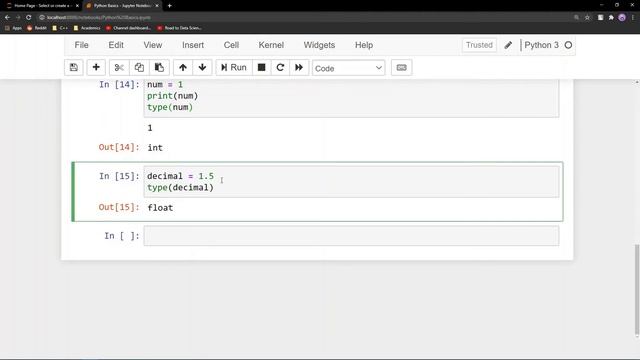This screenshot has height=360, width=640.
Task: Click the Out[14] output prompt
Action: pos(119,147)
